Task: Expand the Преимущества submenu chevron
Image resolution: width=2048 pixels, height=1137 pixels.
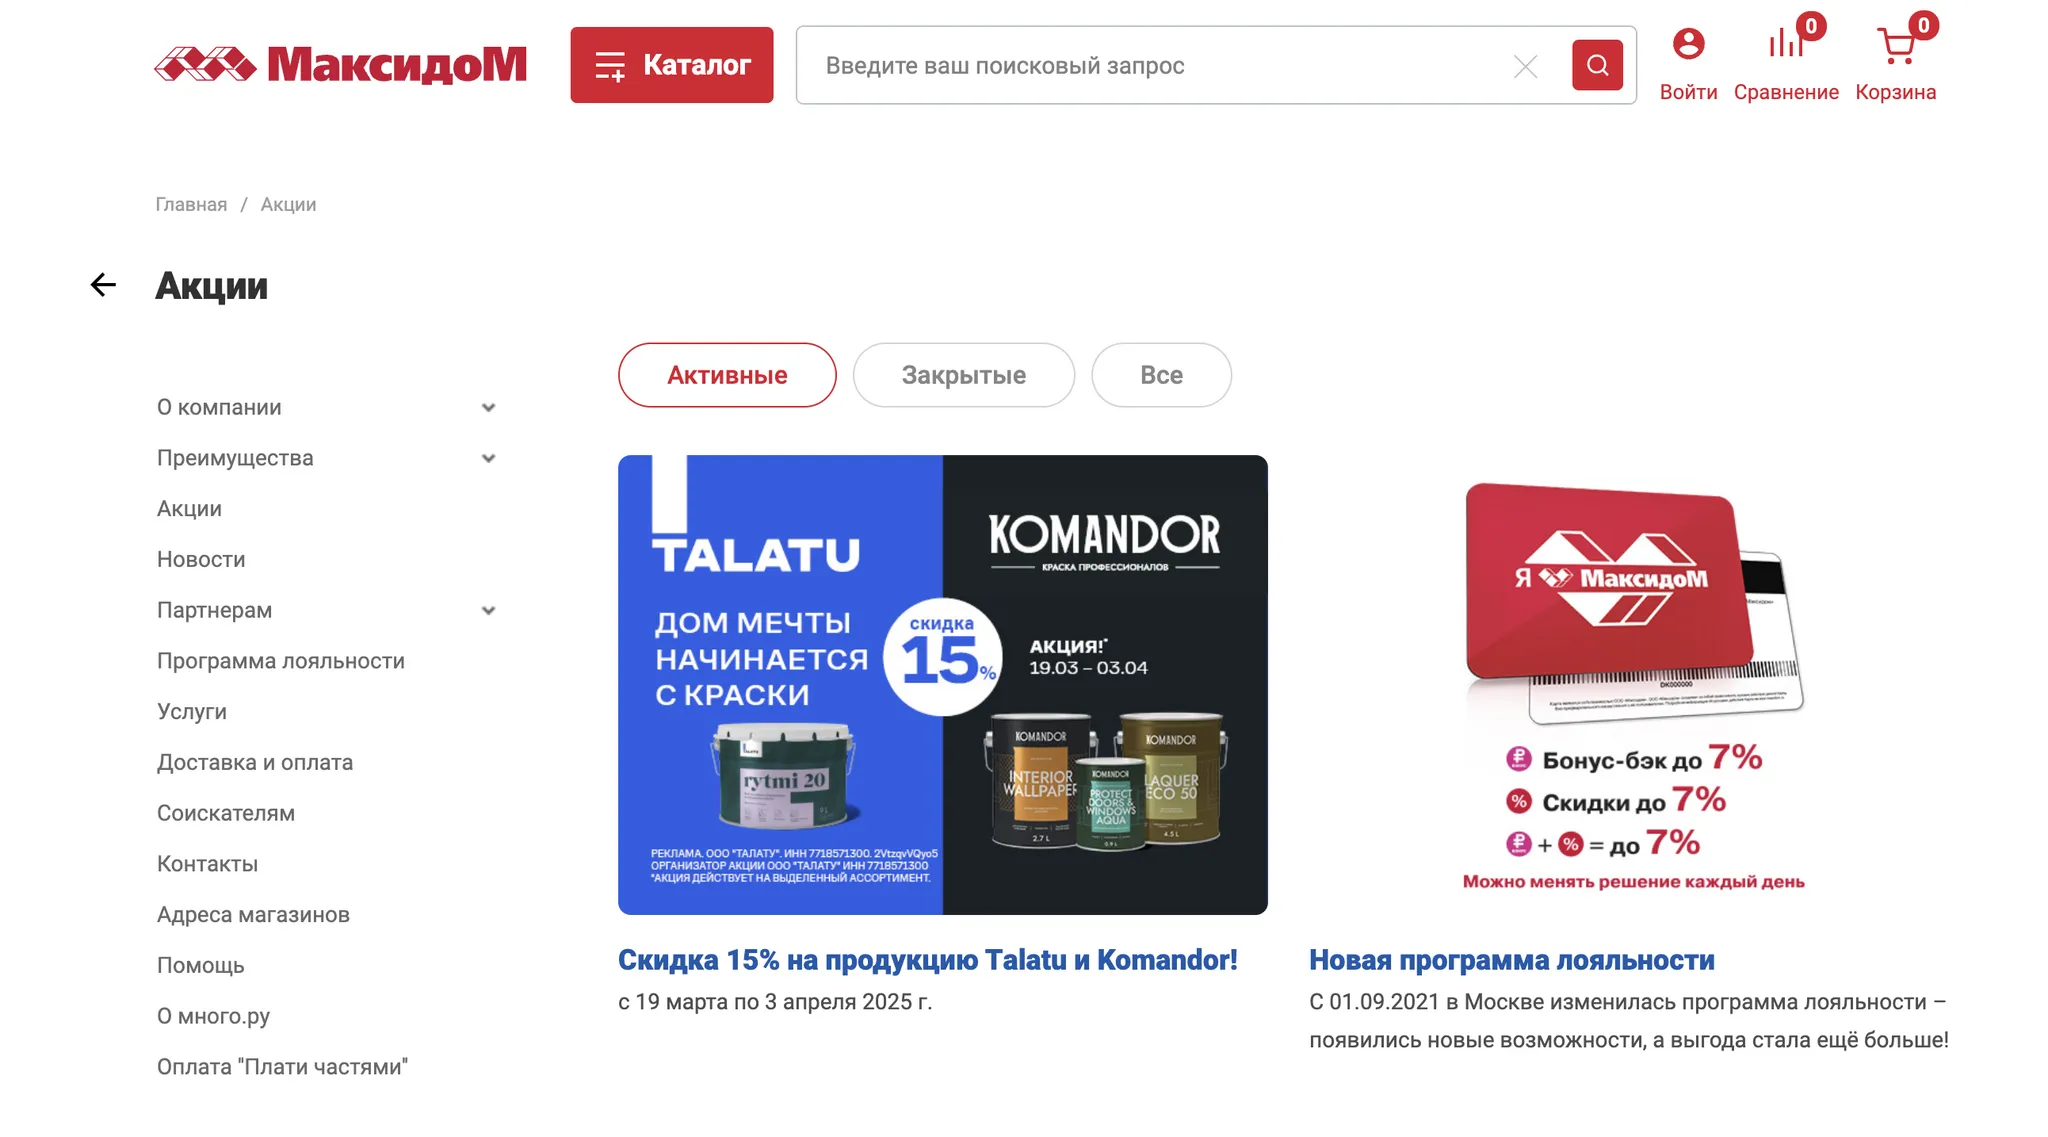Action: pyautogui.click(x=488, y=458)
